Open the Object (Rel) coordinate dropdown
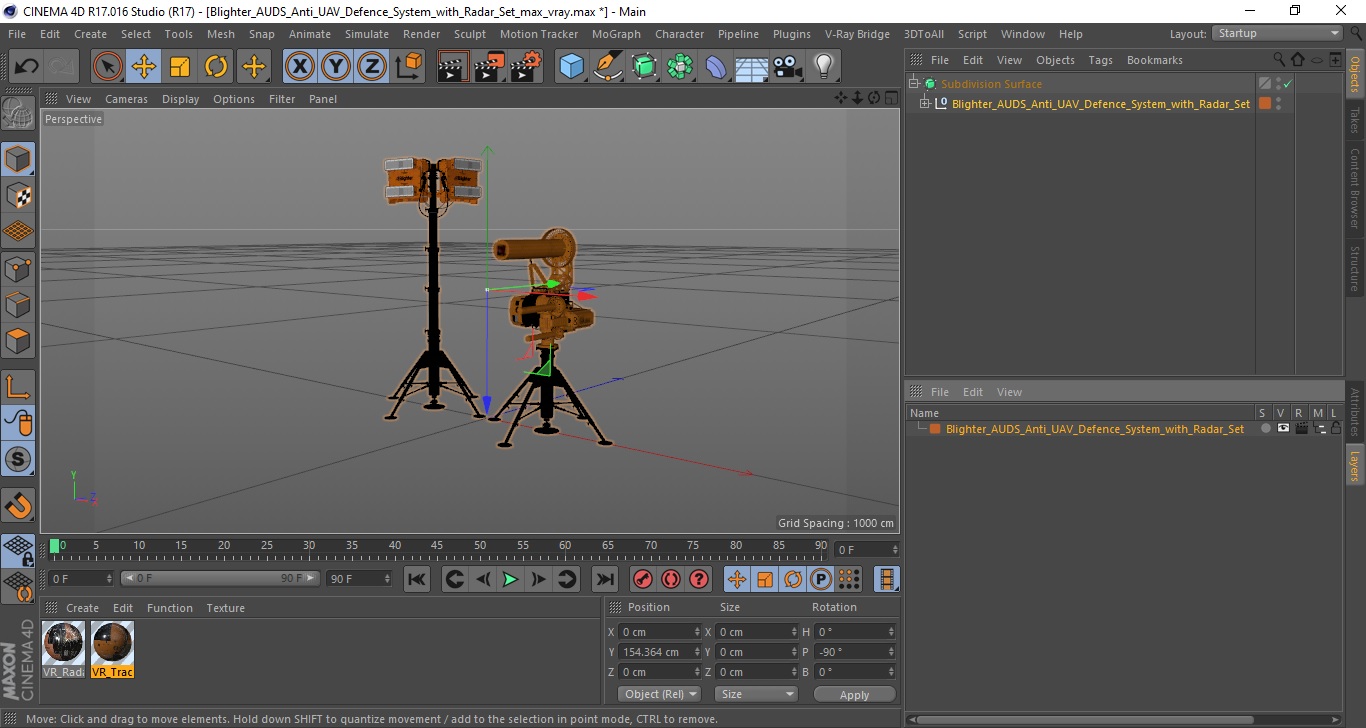This screenshot has height=728, width=1366. click(x=659, y=694)
